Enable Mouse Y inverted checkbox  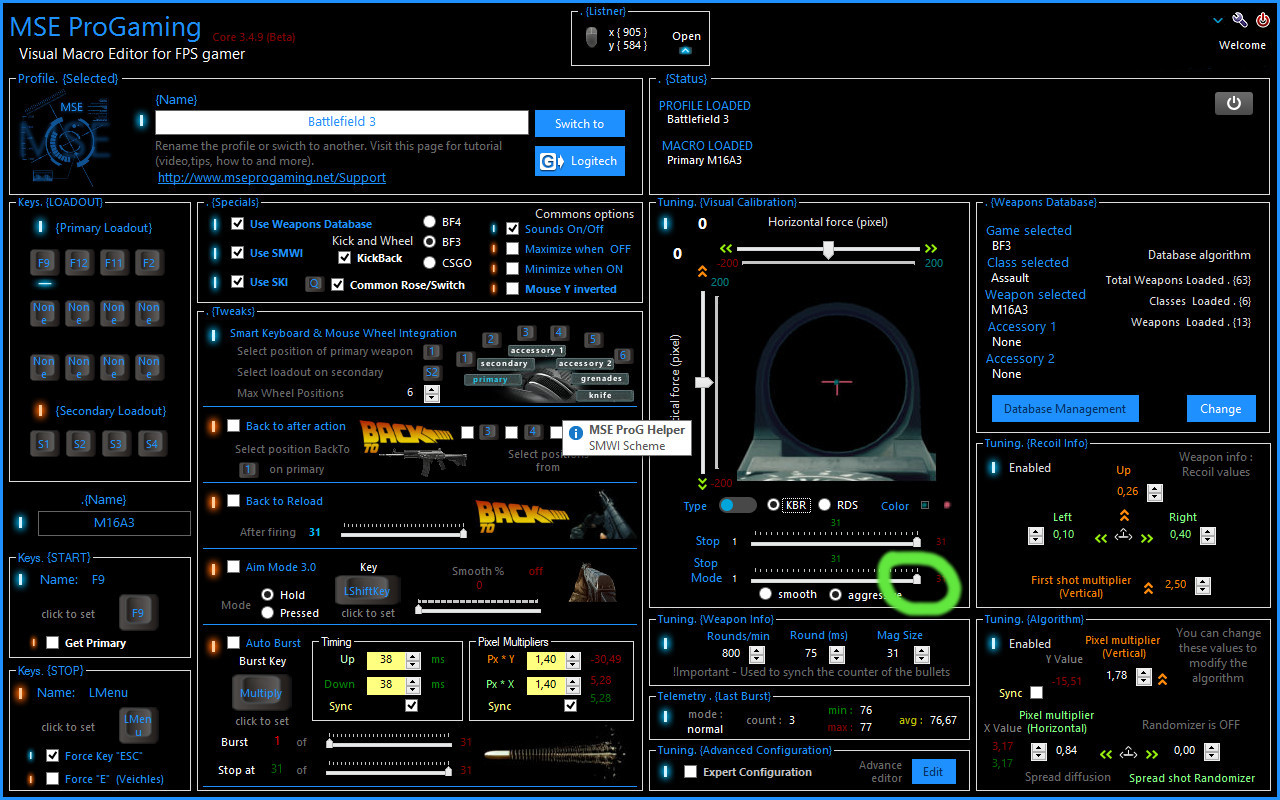coord(513,289)
